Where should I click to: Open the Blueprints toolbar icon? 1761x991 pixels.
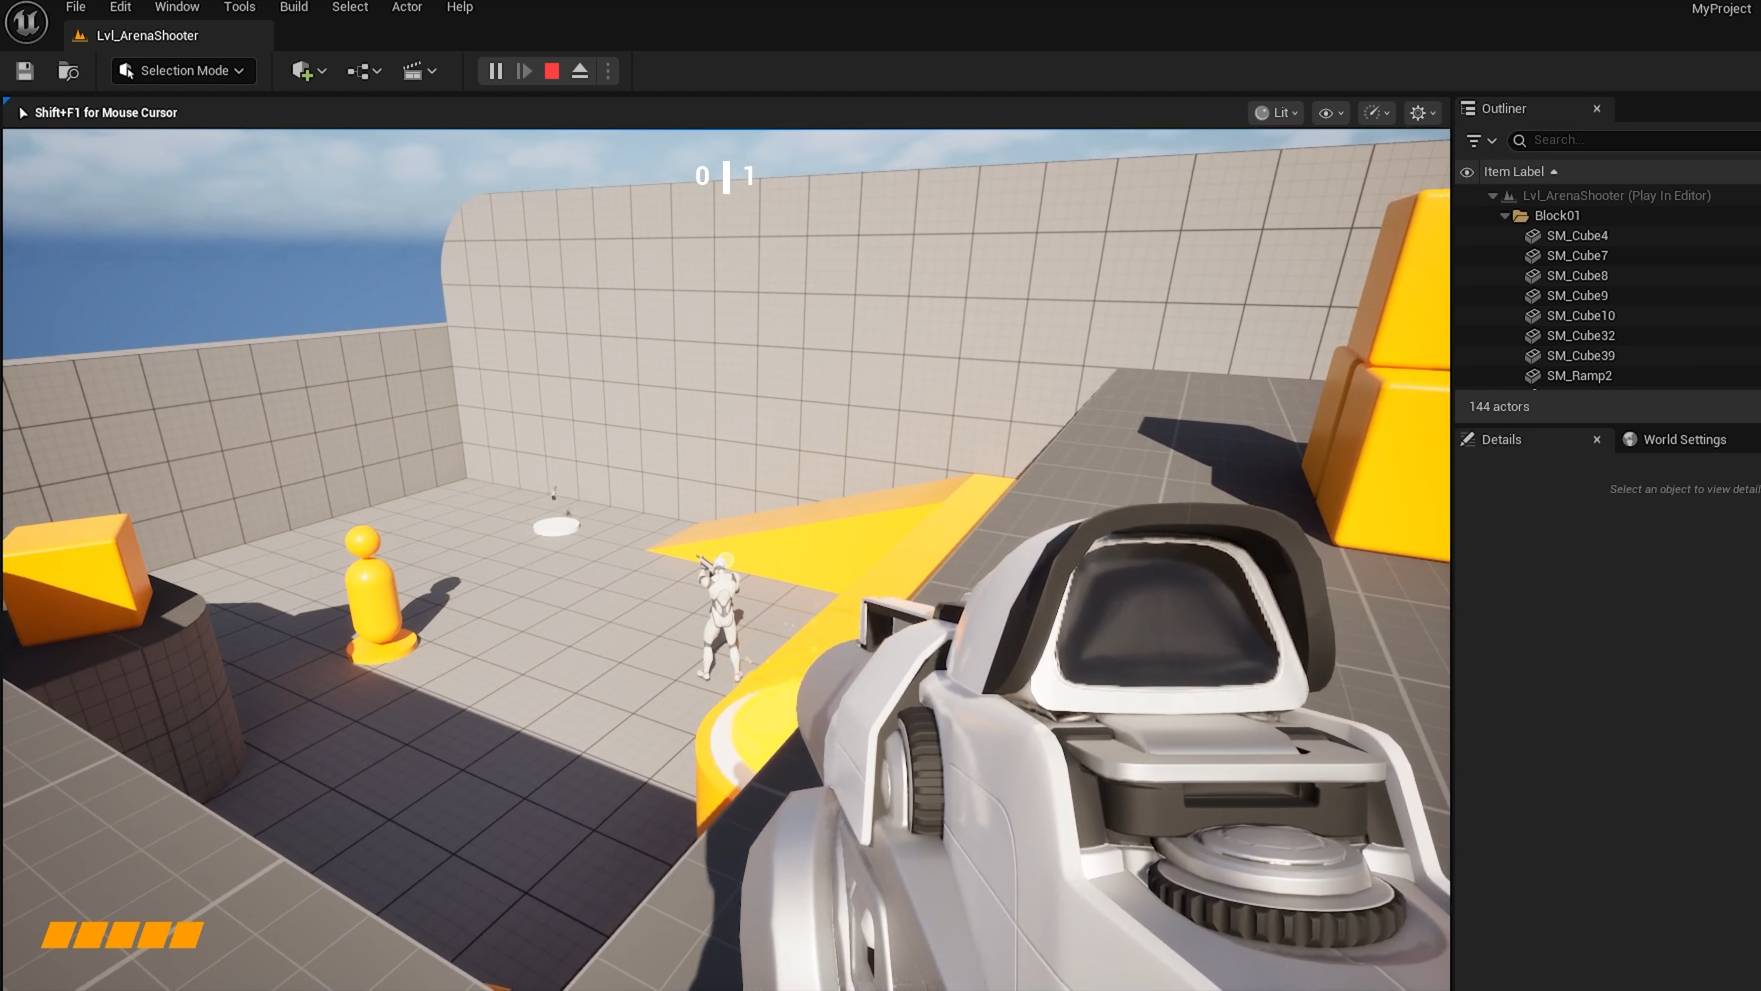(x=358, y=70)
